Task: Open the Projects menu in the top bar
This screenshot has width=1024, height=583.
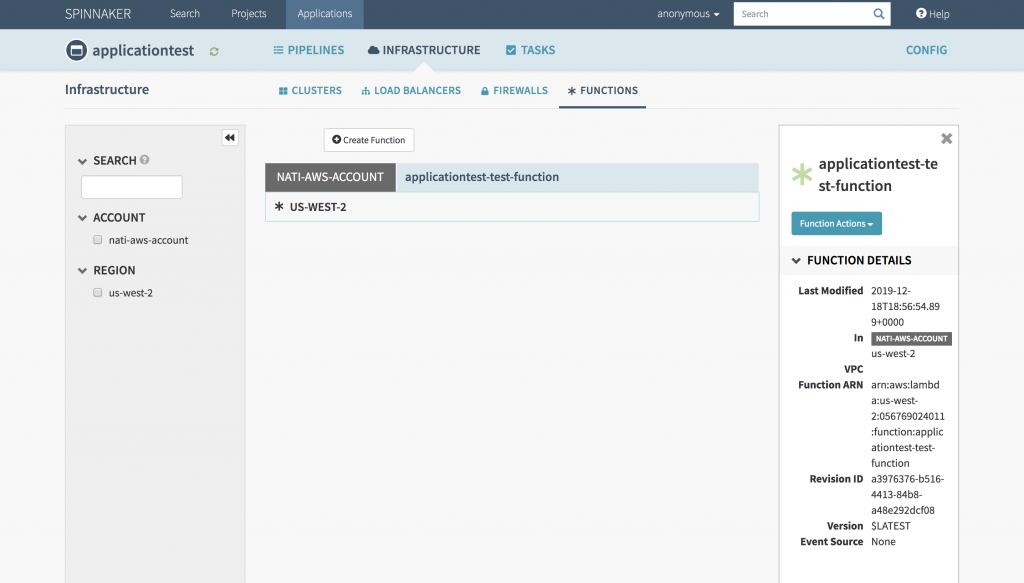Action: pos(248,14)
